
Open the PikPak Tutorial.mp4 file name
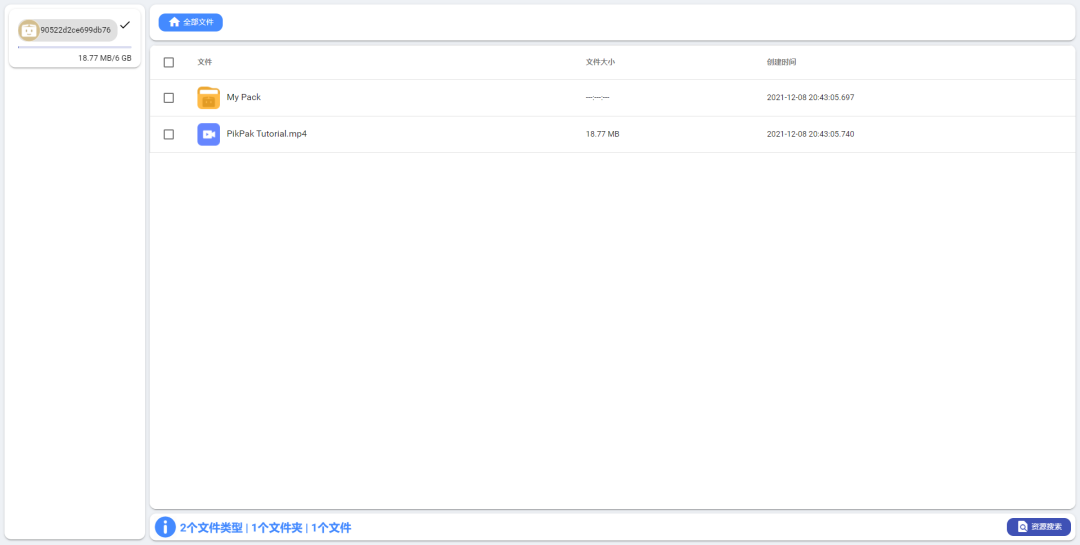(267, 134)
